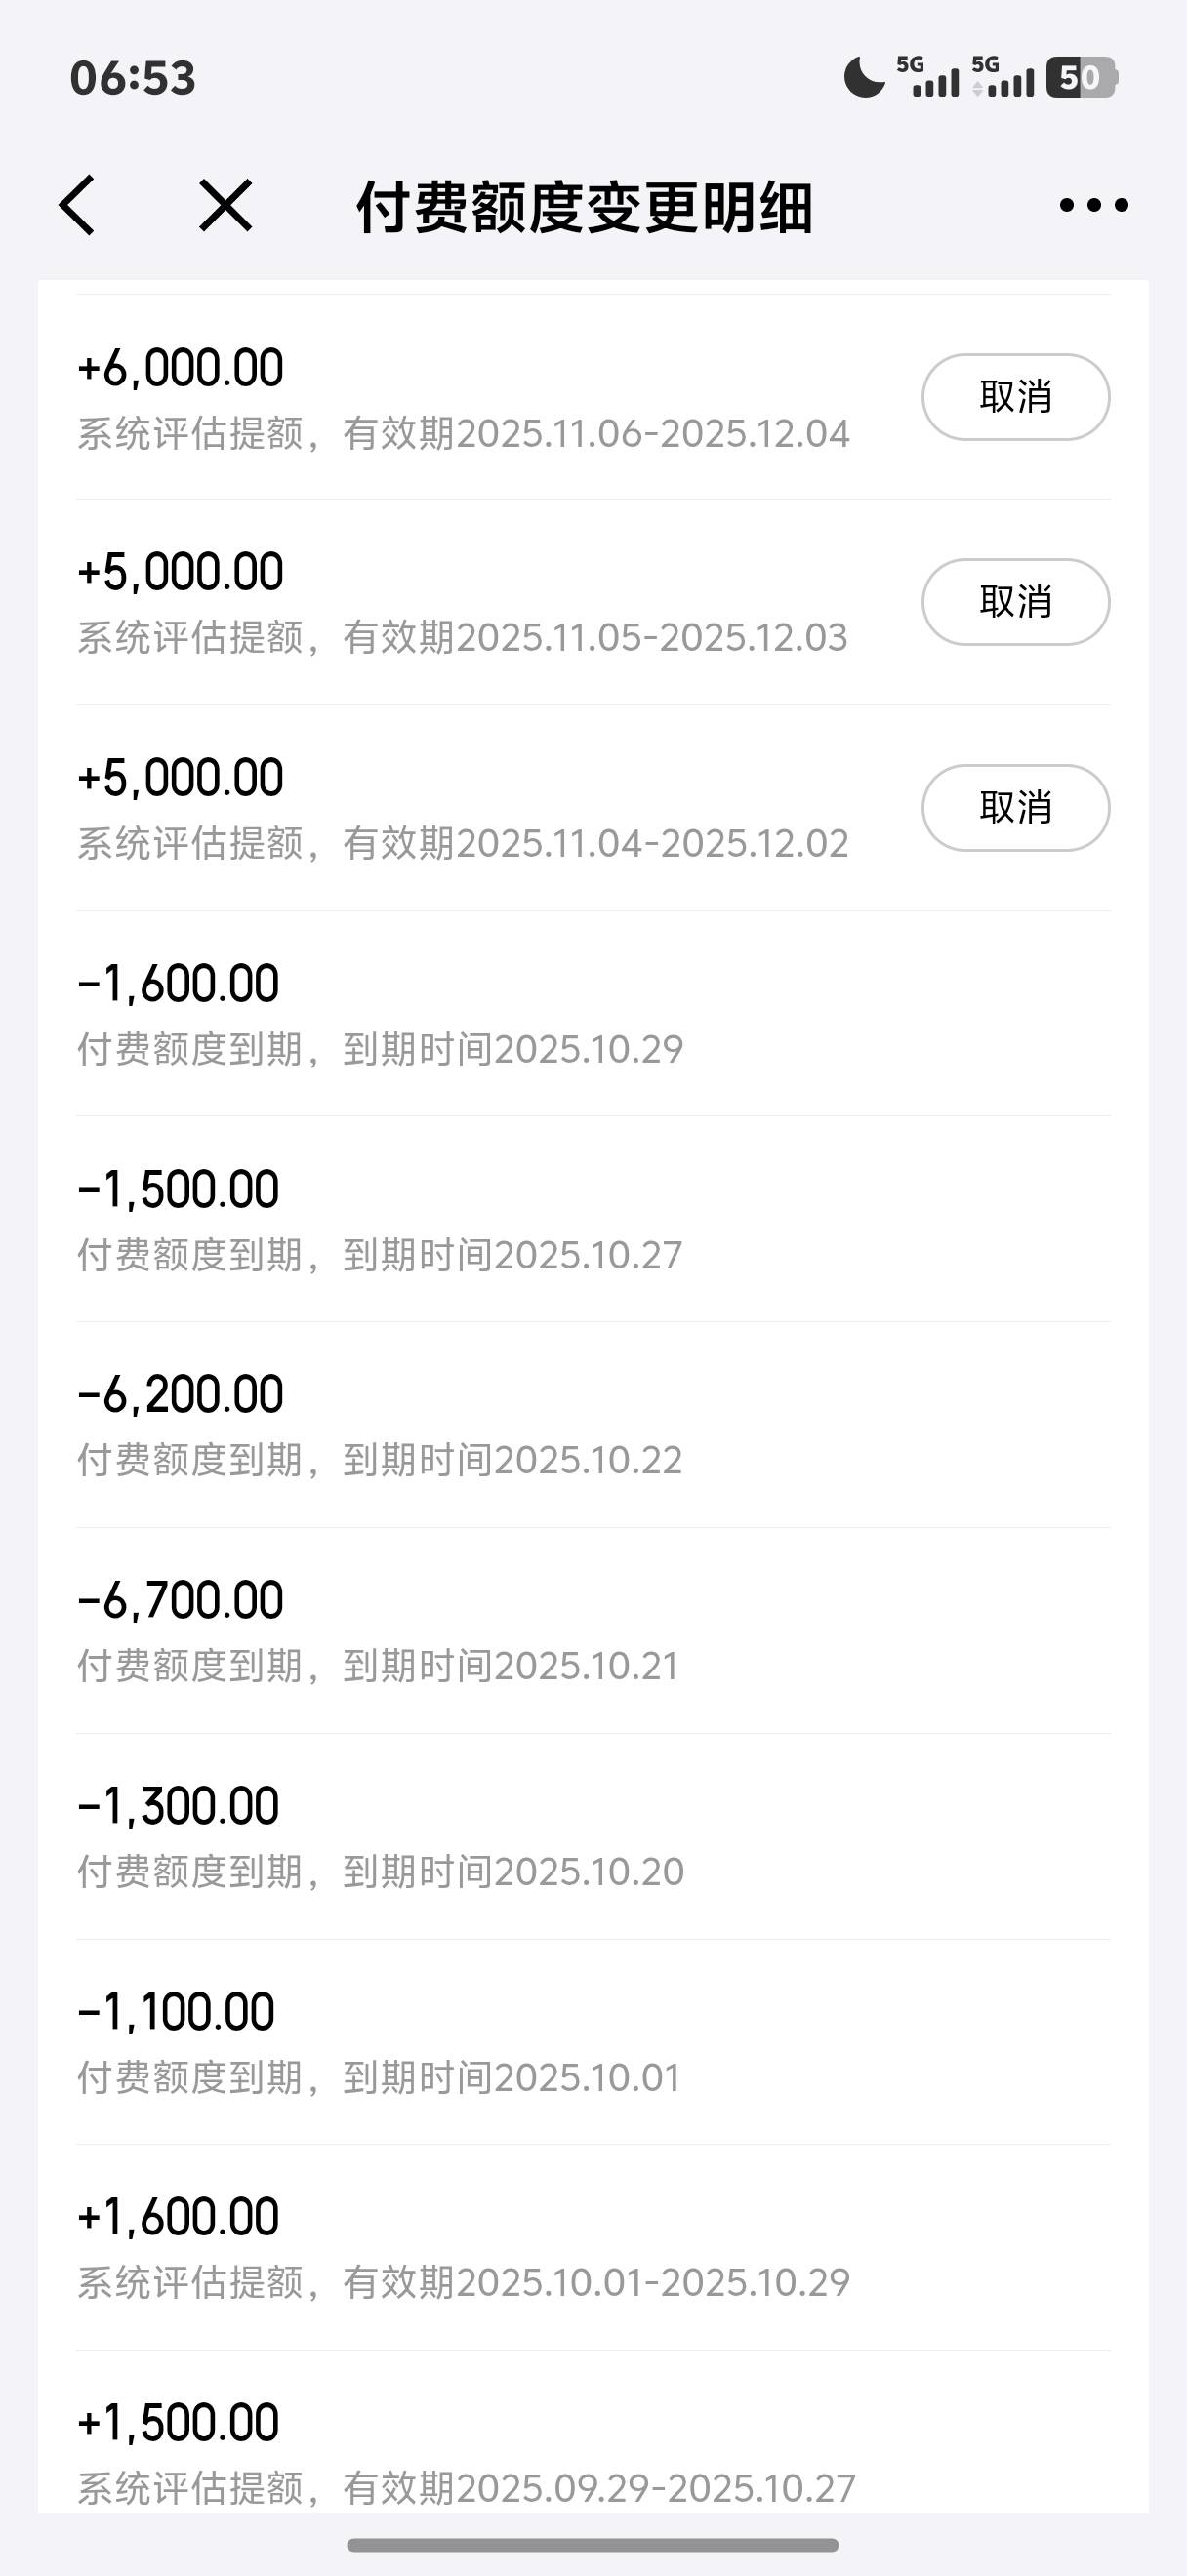Tap the second 5G signal strength icon
The height and width of the screenshot is (2576, 1187).
click(x=1003, y=78)
